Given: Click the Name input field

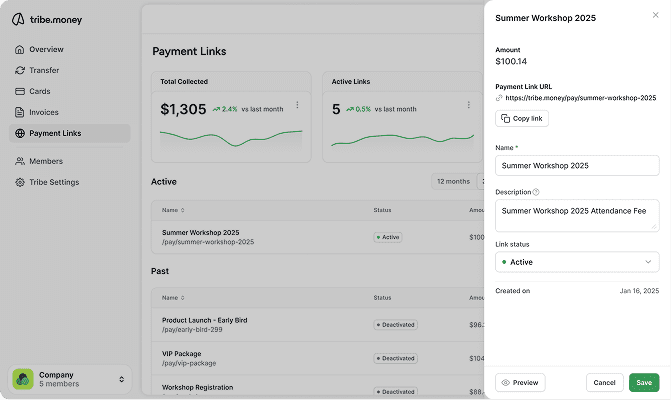Looking at the screenshot, I should tap(577, 165).
